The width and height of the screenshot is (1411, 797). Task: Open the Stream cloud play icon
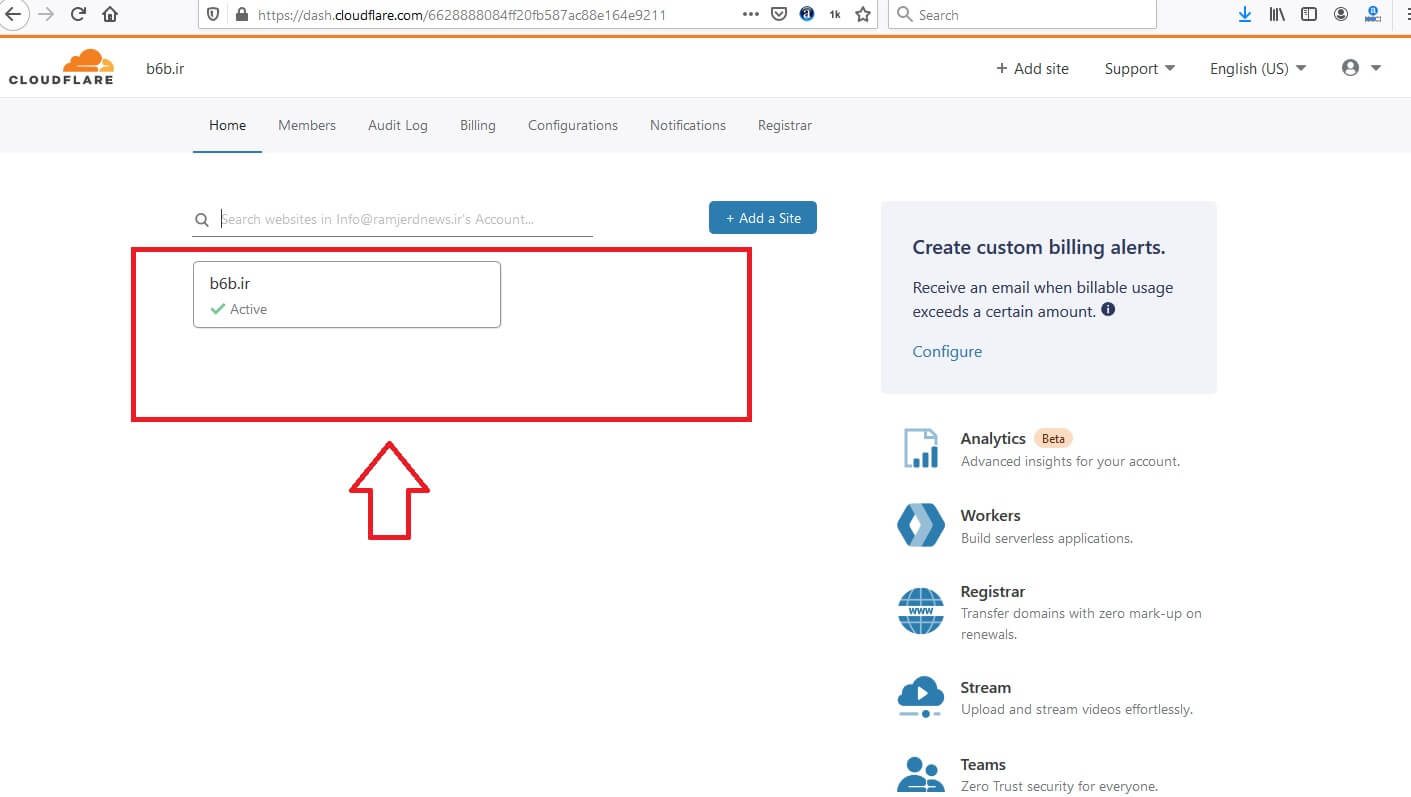pos(921,697)
